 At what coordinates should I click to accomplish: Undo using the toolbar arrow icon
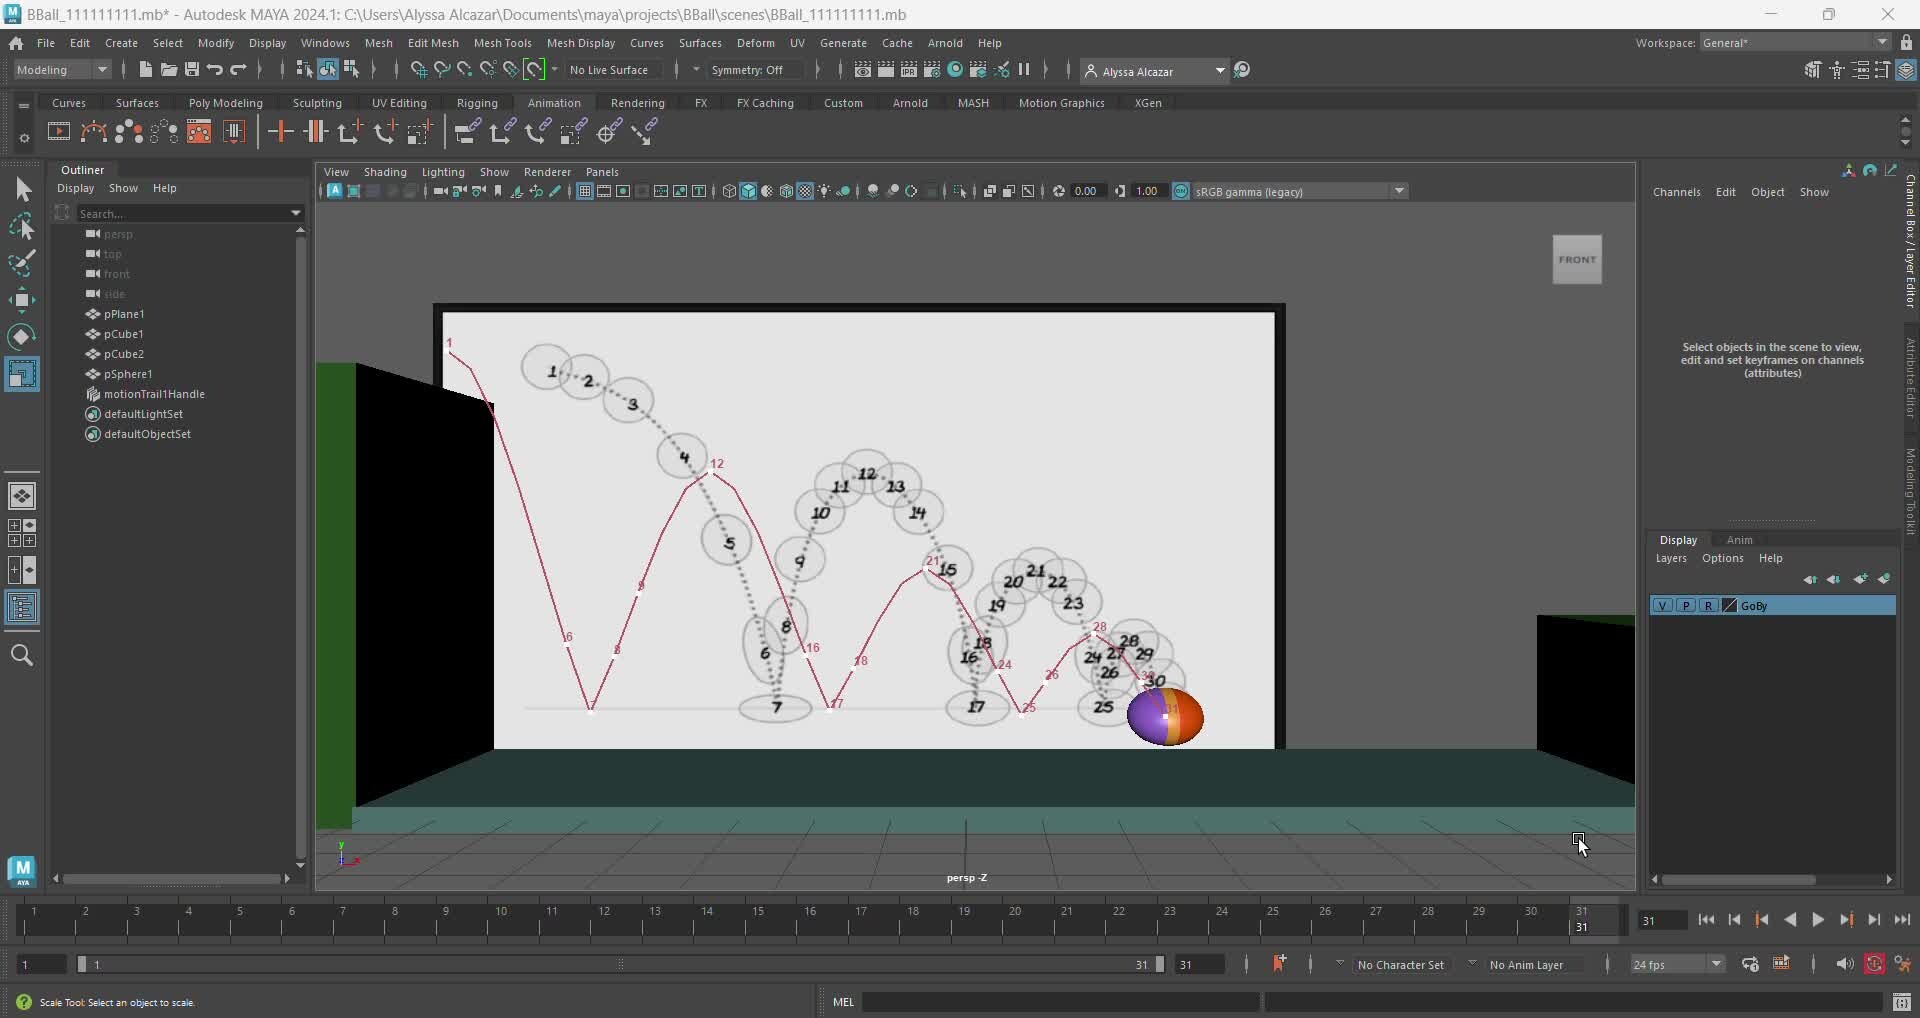click(x=216, y=70)
